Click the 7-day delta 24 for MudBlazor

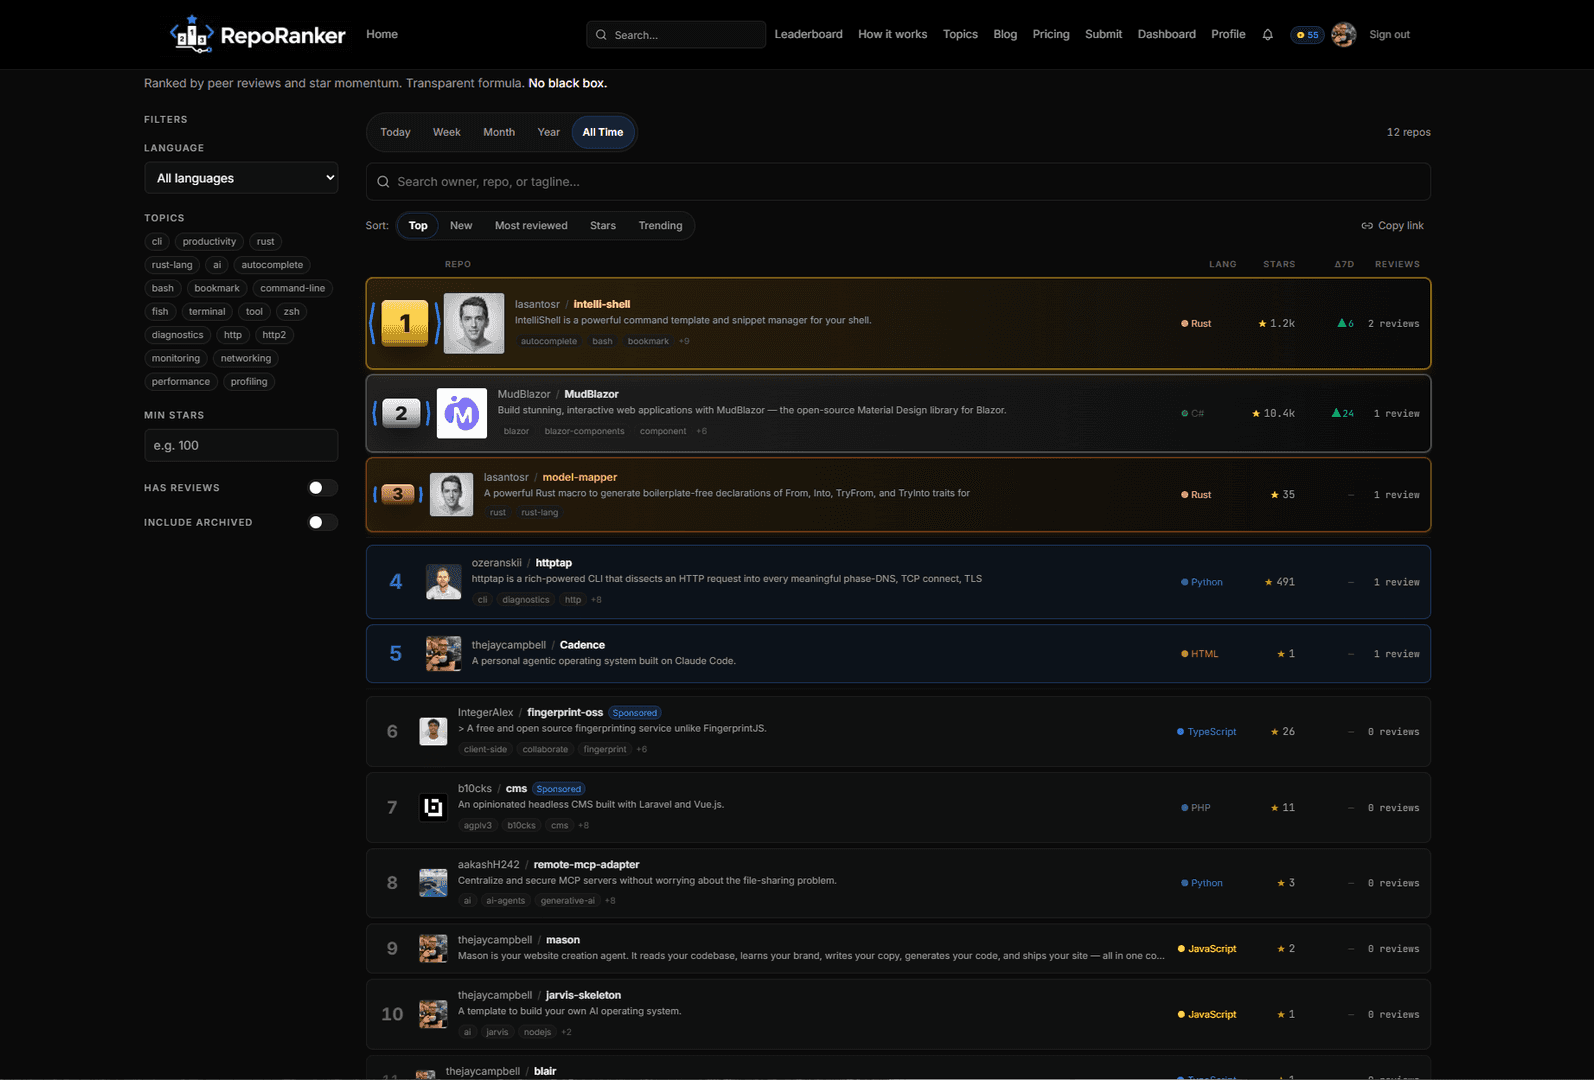click(1343, 413)
